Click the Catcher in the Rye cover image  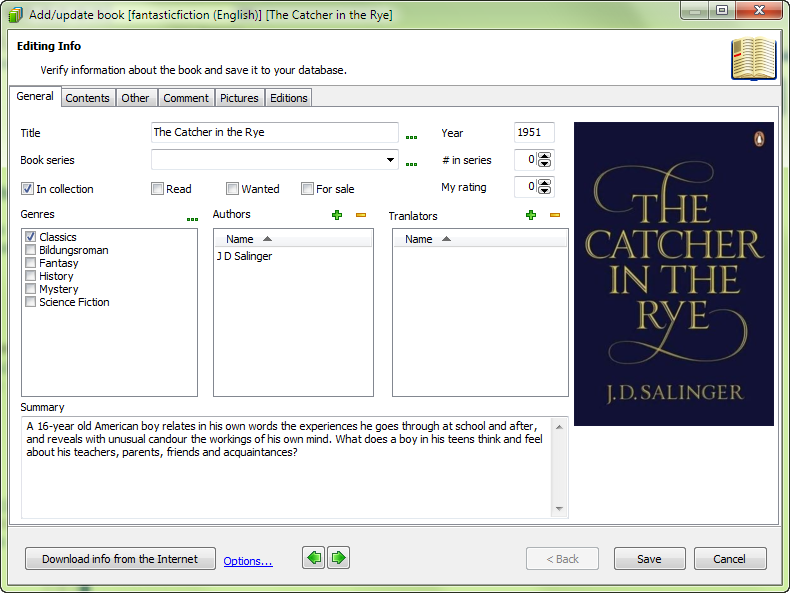click(x=674, y=274)
